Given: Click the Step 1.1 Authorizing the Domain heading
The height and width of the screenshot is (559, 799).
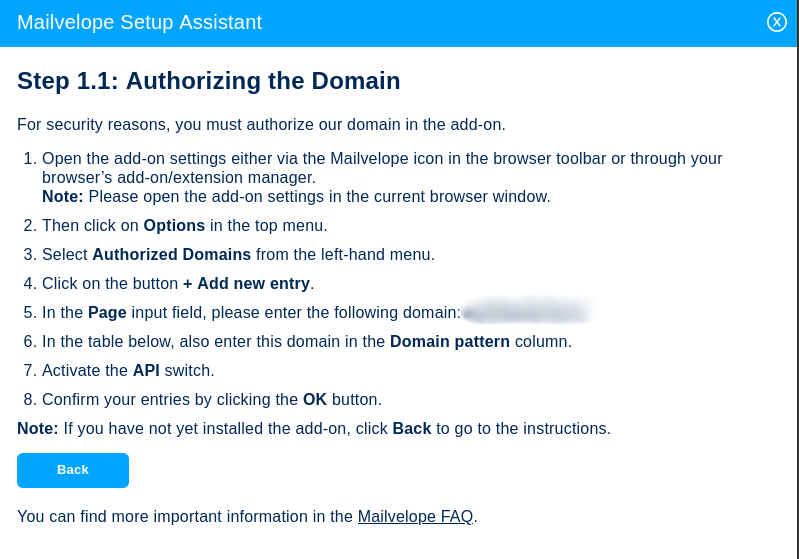Looking at the screenshot, I should [209, 81].
